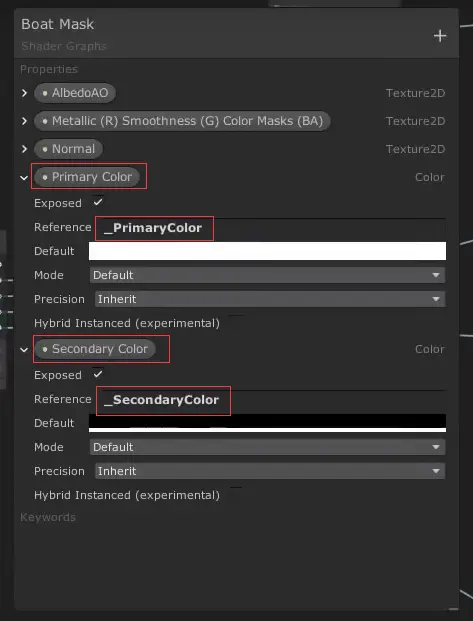
Task: Edit the _SecondaryColor reference field
Action: click(271, 400)
